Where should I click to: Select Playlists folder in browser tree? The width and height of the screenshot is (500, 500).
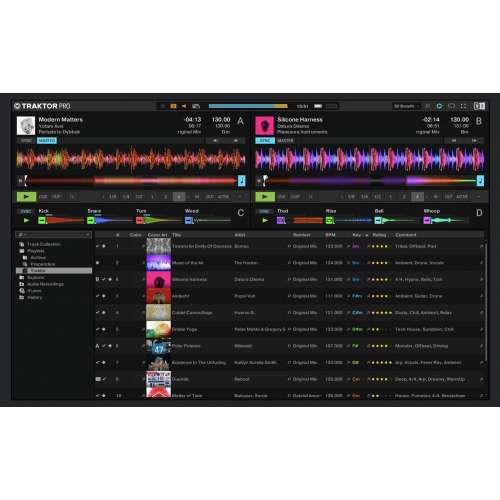tap(36, 251)
